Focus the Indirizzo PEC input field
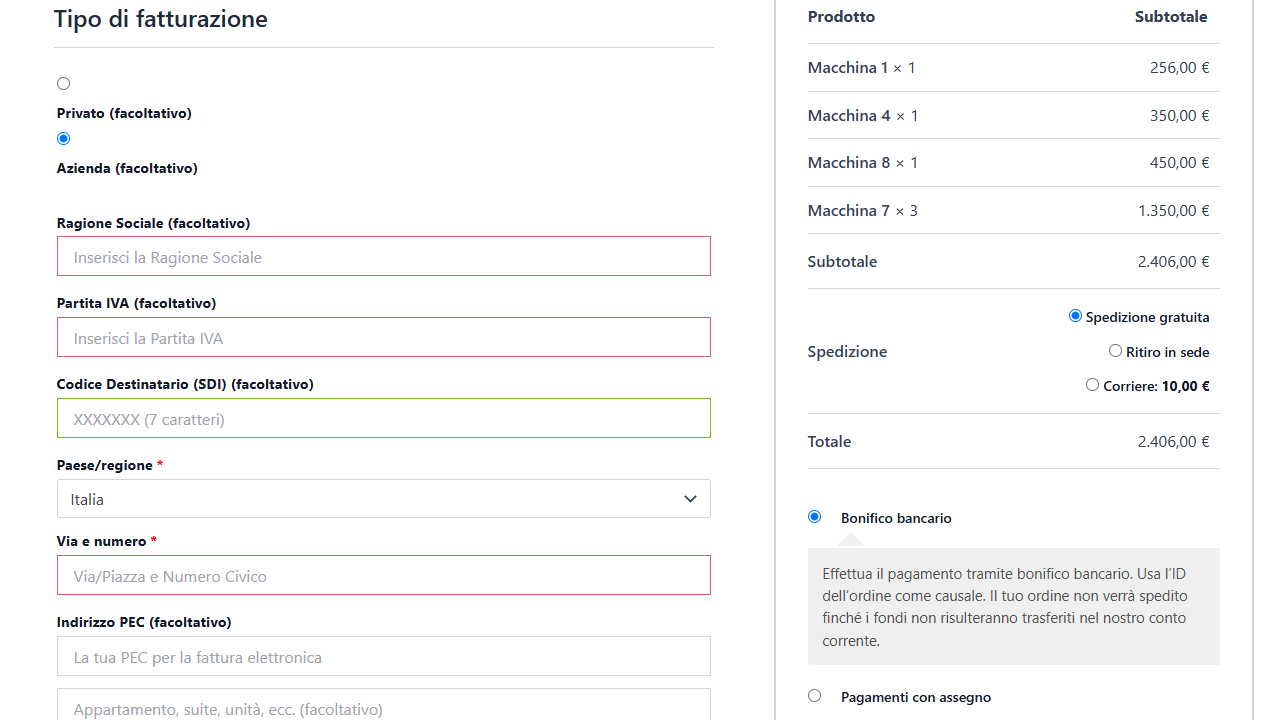Image resolution: width=1280 pixels, height=720 pixels. click(383, 657)
